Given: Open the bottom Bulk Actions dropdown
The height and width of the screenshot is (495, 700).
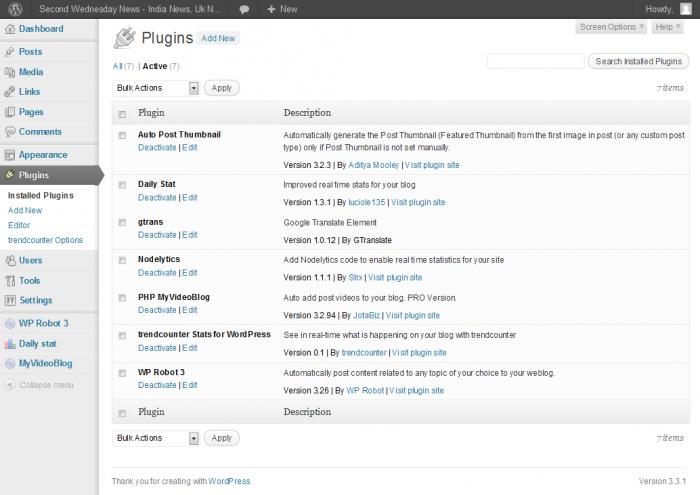Looking at the screenshot, I should point(155,438).
